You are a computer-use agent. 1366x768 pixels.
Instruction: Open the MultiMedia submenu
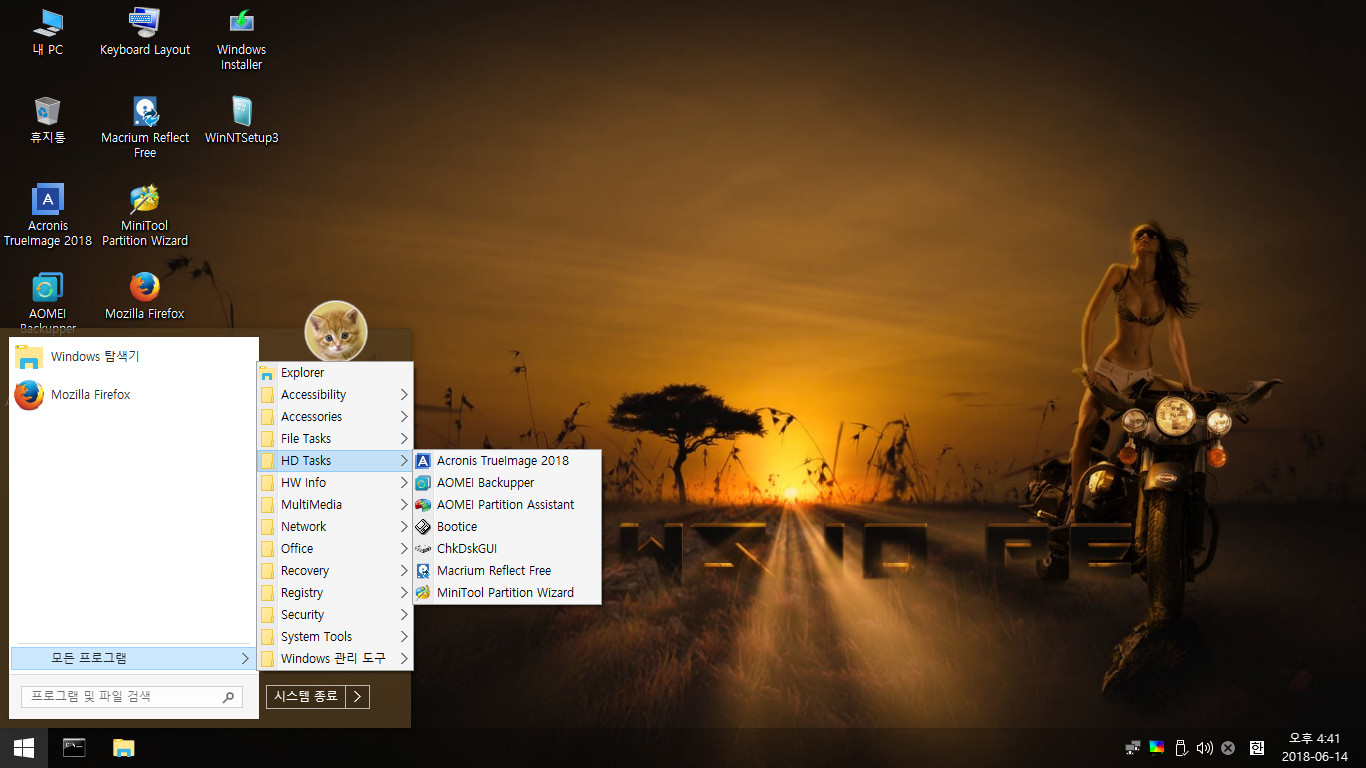click(x=334, y=505)
